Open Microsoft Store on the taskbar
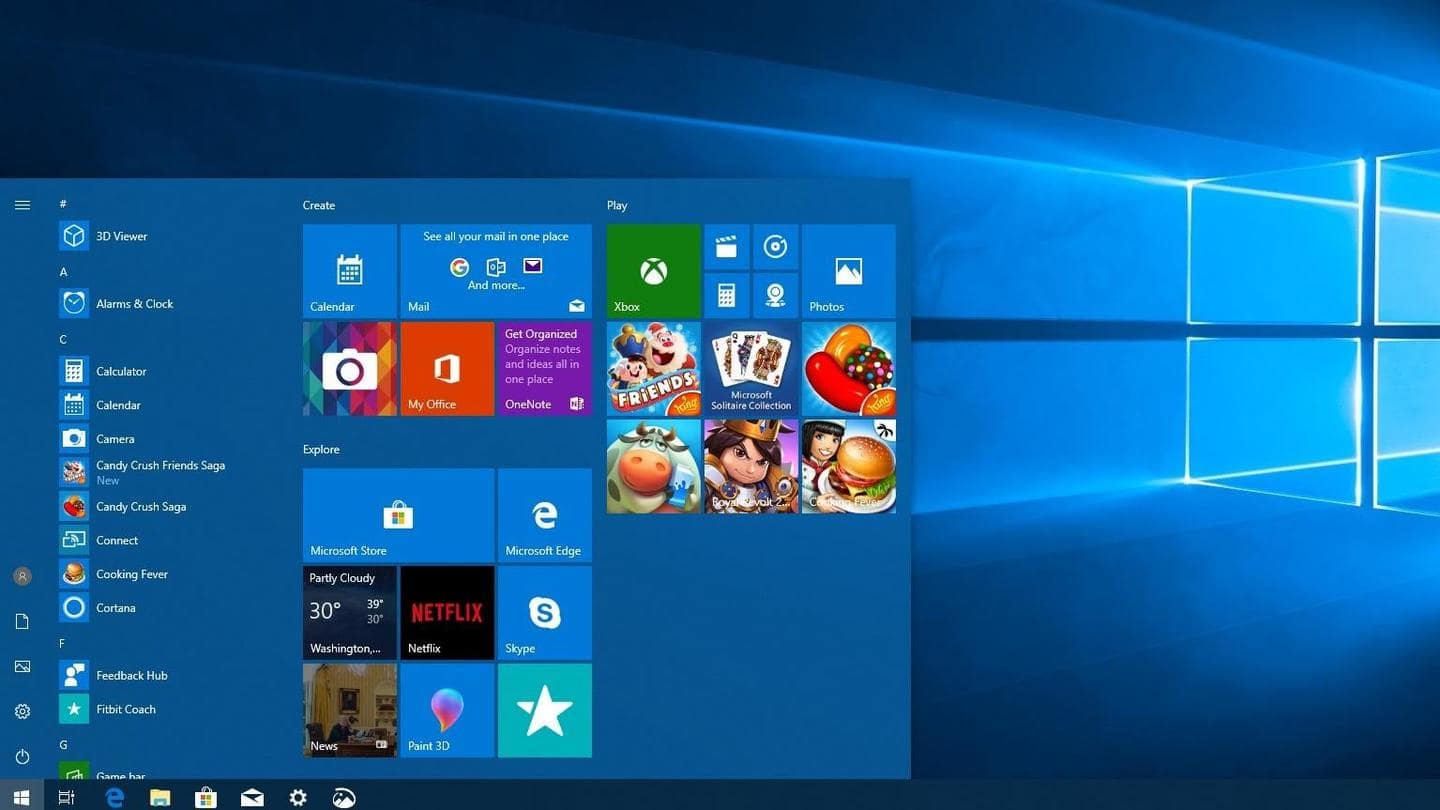The width and height of the screenshot is (1440, 810). click(206, 797)
